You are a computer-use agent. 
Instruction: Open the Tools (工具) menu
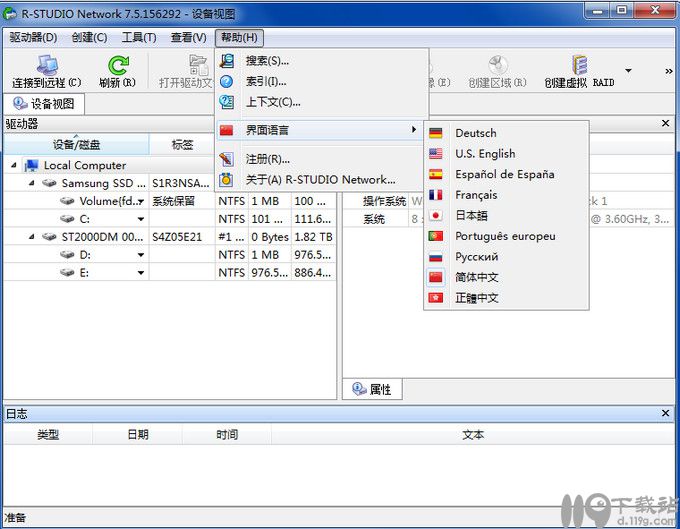pos(139,38)
